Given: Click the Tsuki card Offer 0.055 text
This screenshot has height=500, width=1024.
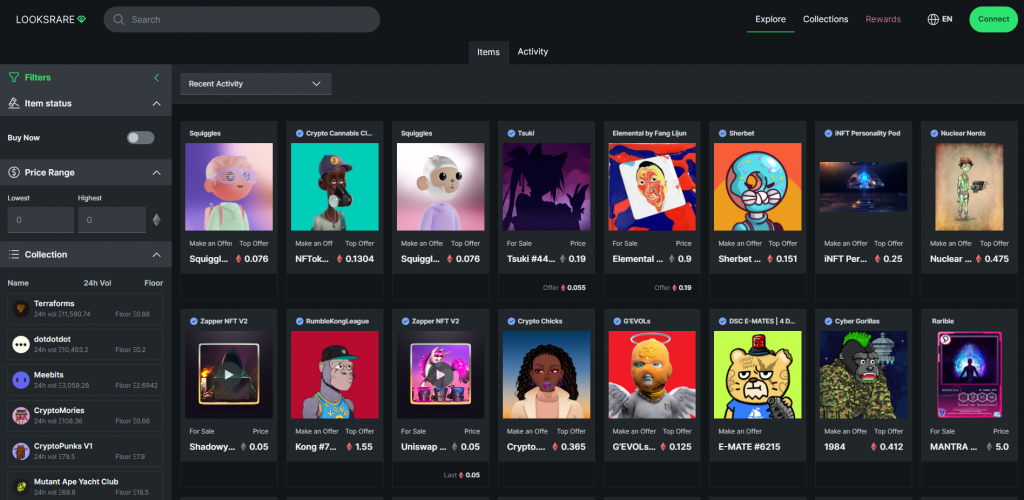Looking at the screenshot, I should 564,287.
